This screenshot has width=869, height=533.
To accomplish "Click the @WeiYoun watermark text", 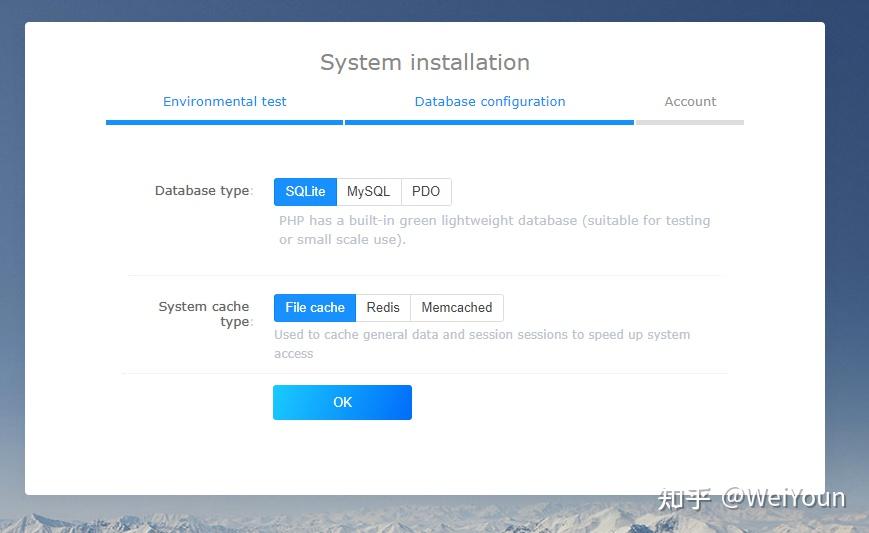I will 784,498.
